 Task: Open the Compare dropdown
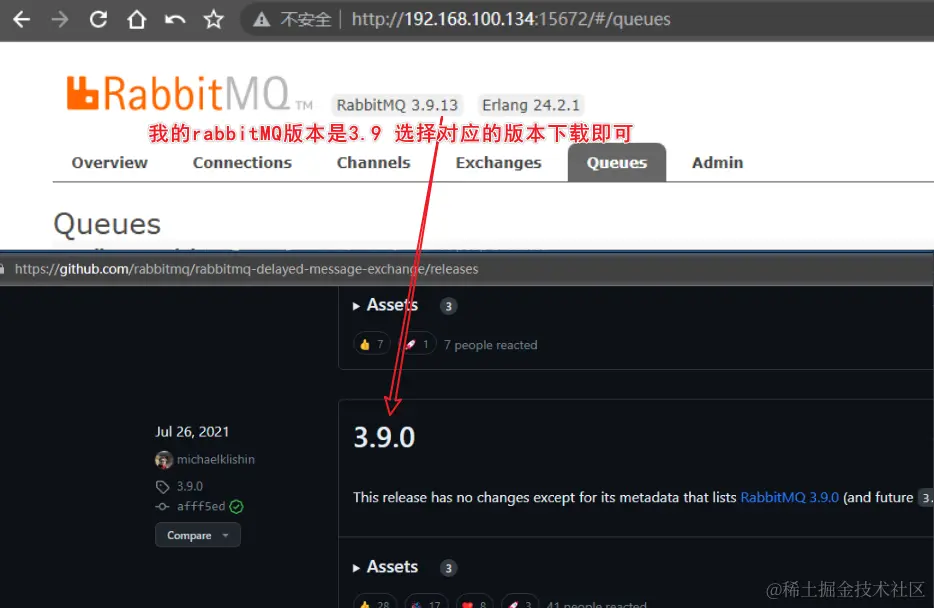coord(198,535)
